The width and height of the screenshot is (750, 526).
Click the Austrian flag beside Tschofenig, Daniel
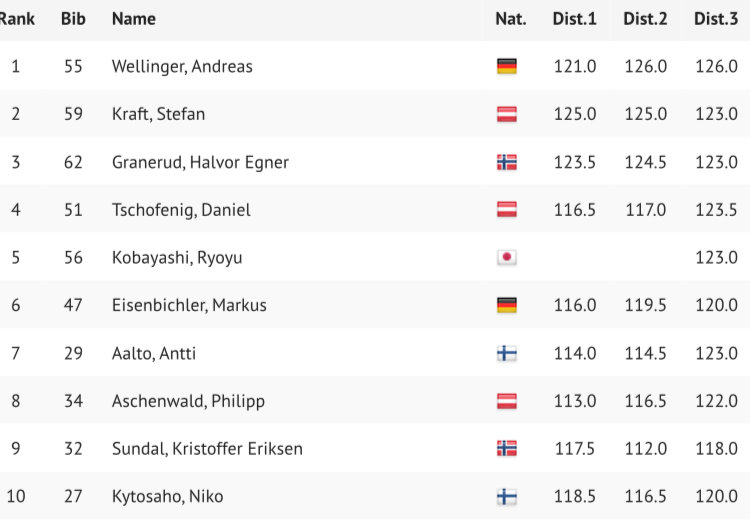[x=506, y=210]
